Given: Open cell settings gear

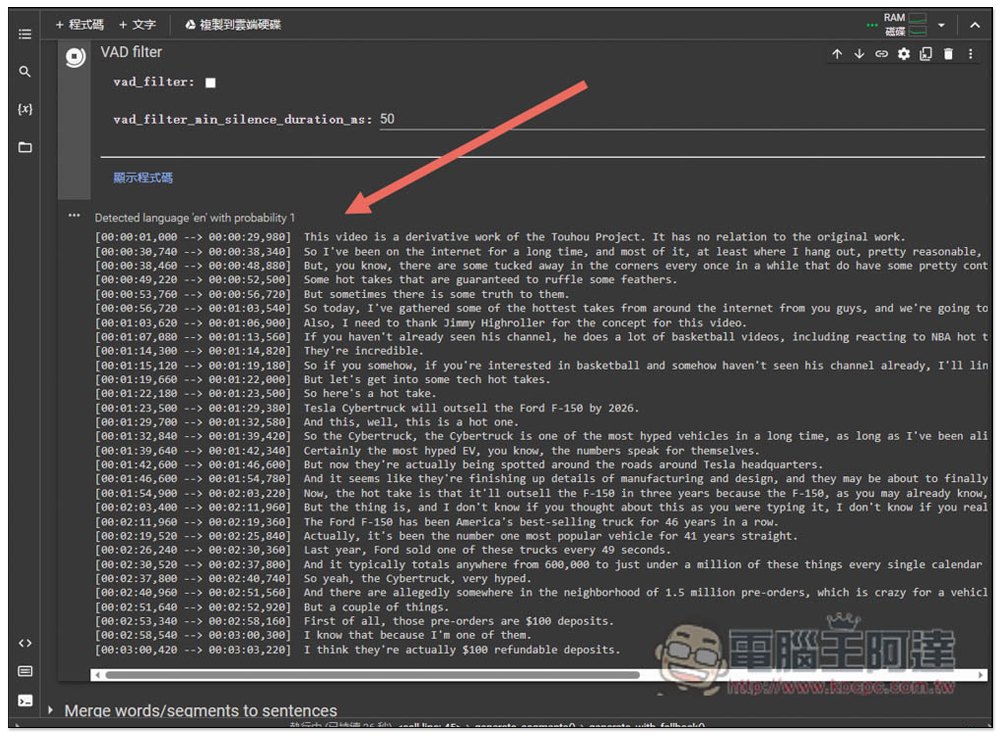Looking at the screenshot, I should pyautogui.click(x=904, y=54).
